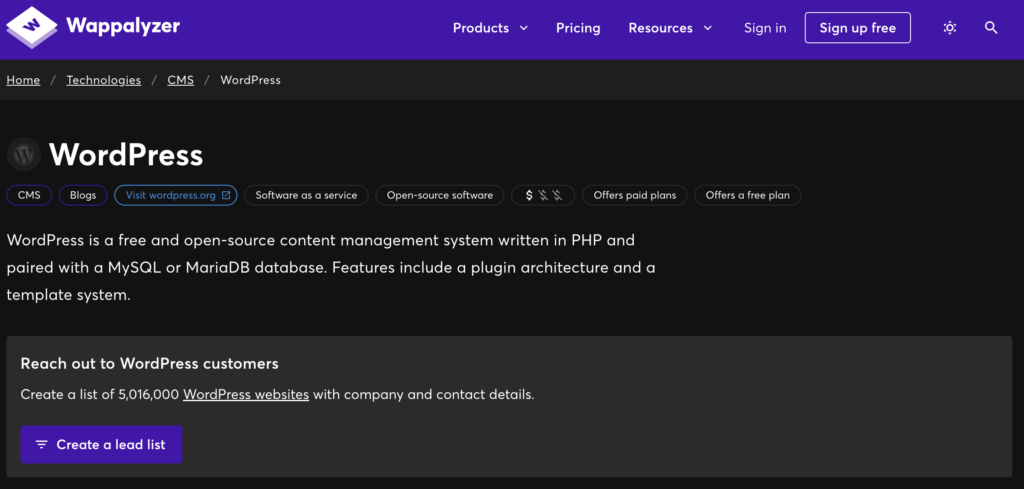Viewport: 1024px width, 489px height.
Task: Click the Visit wordpress.org button
Action: pyautogui.click(x=176, y=195)
